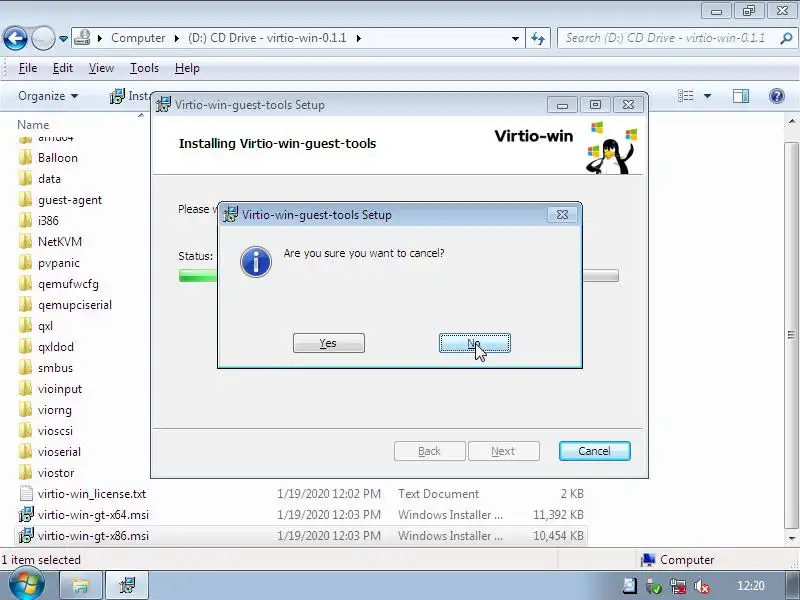Screen dimensions: 800x600
Task: Refresh the folder view
Action: point(538,38)
